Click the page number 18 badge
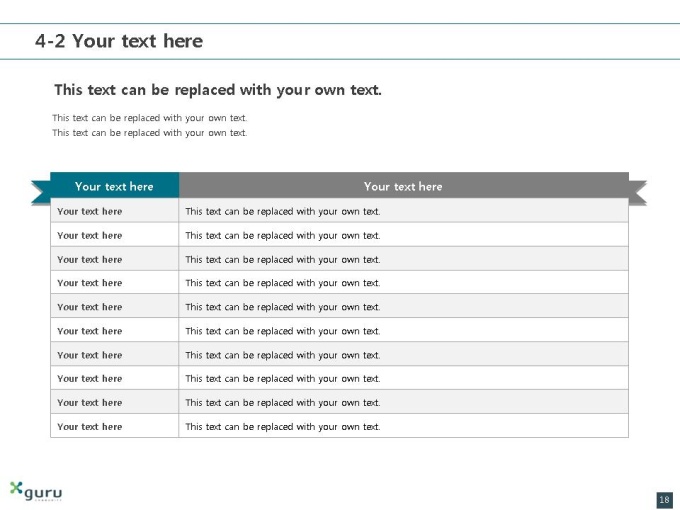 pos(664,500)
